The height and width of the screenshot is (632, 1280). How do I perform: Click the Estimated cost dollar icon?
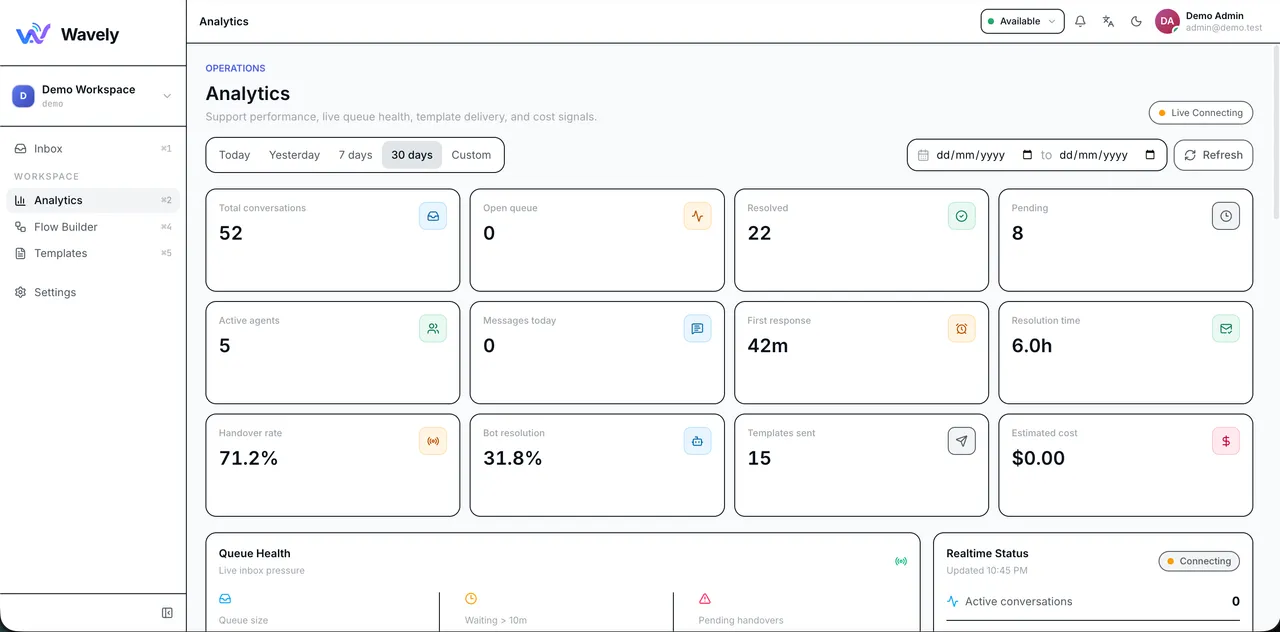pos(1225,441)
